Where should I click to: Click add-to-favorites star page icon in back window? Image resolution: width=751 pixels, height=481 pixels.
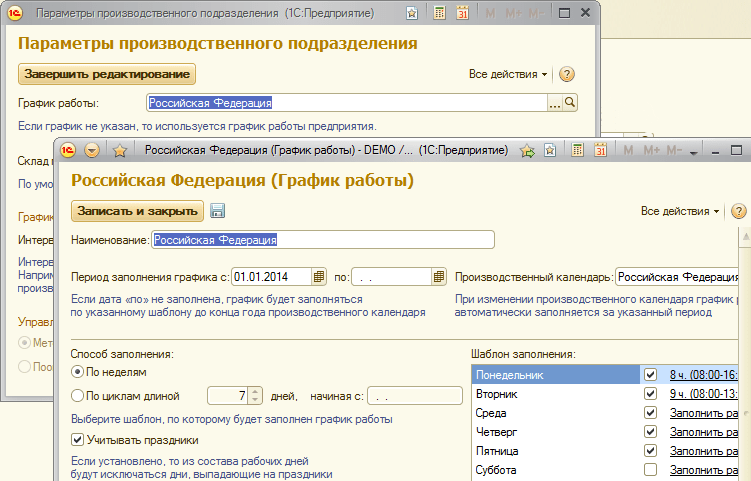click(x=412, y=13)
